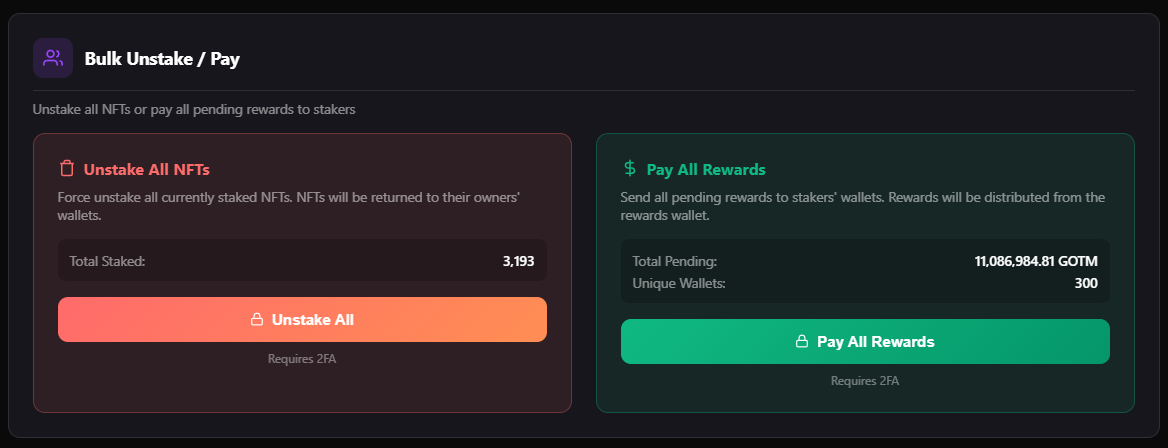Click the red Unstake All NFTs title
This screenshot has width=1168, height=448.
(x=146, y=169)
